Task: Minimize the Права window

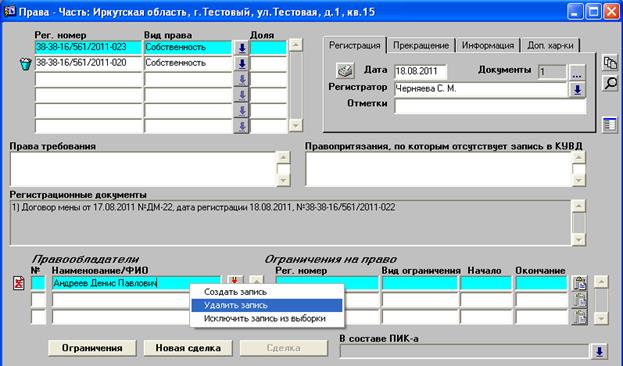Action: (575, 12)
